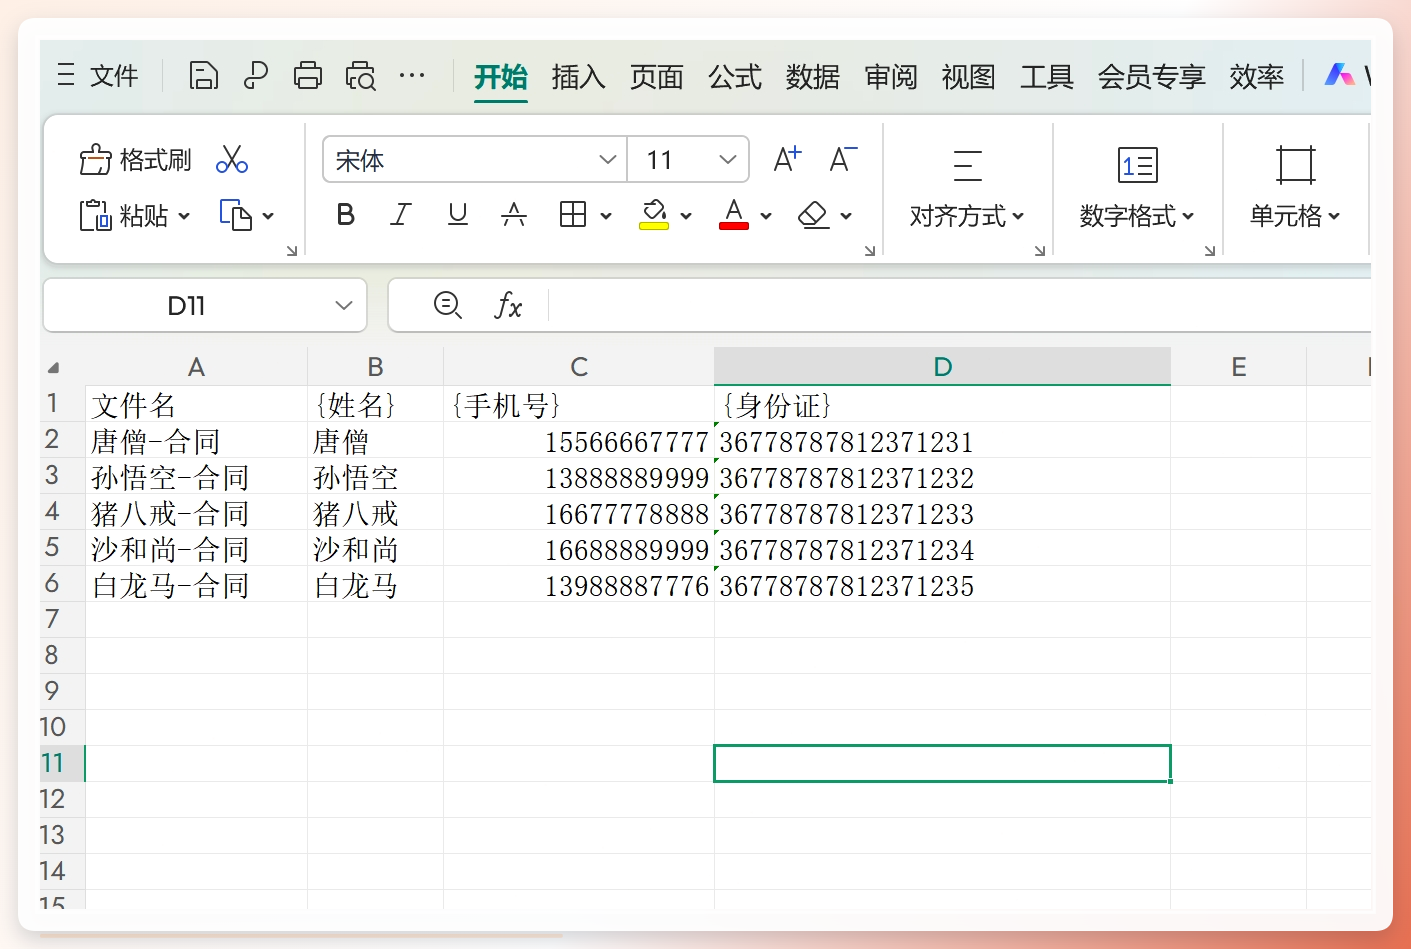Expand the font color dropdown arrow
1411x949 pixels.
(x=766, y=216)
